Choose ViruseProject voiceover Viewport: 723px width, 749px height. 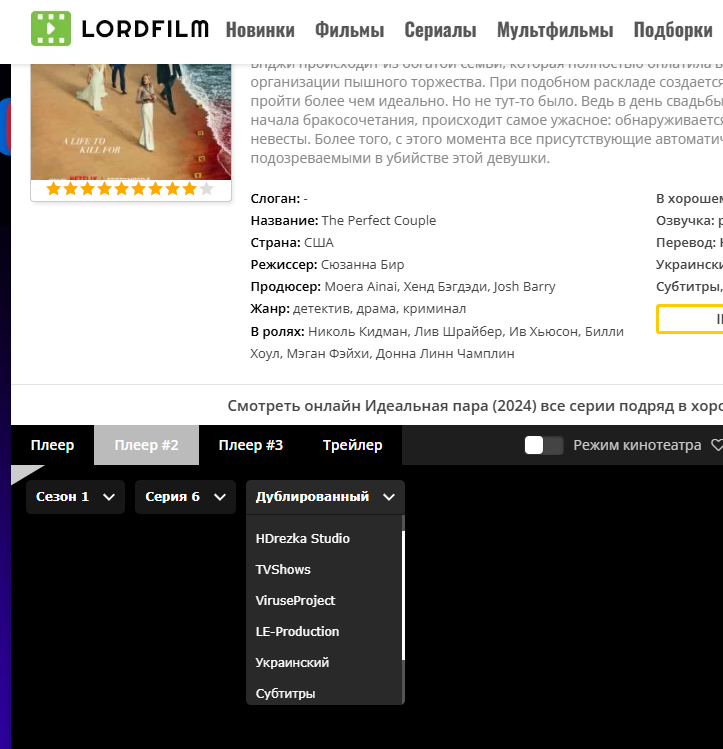295,601
